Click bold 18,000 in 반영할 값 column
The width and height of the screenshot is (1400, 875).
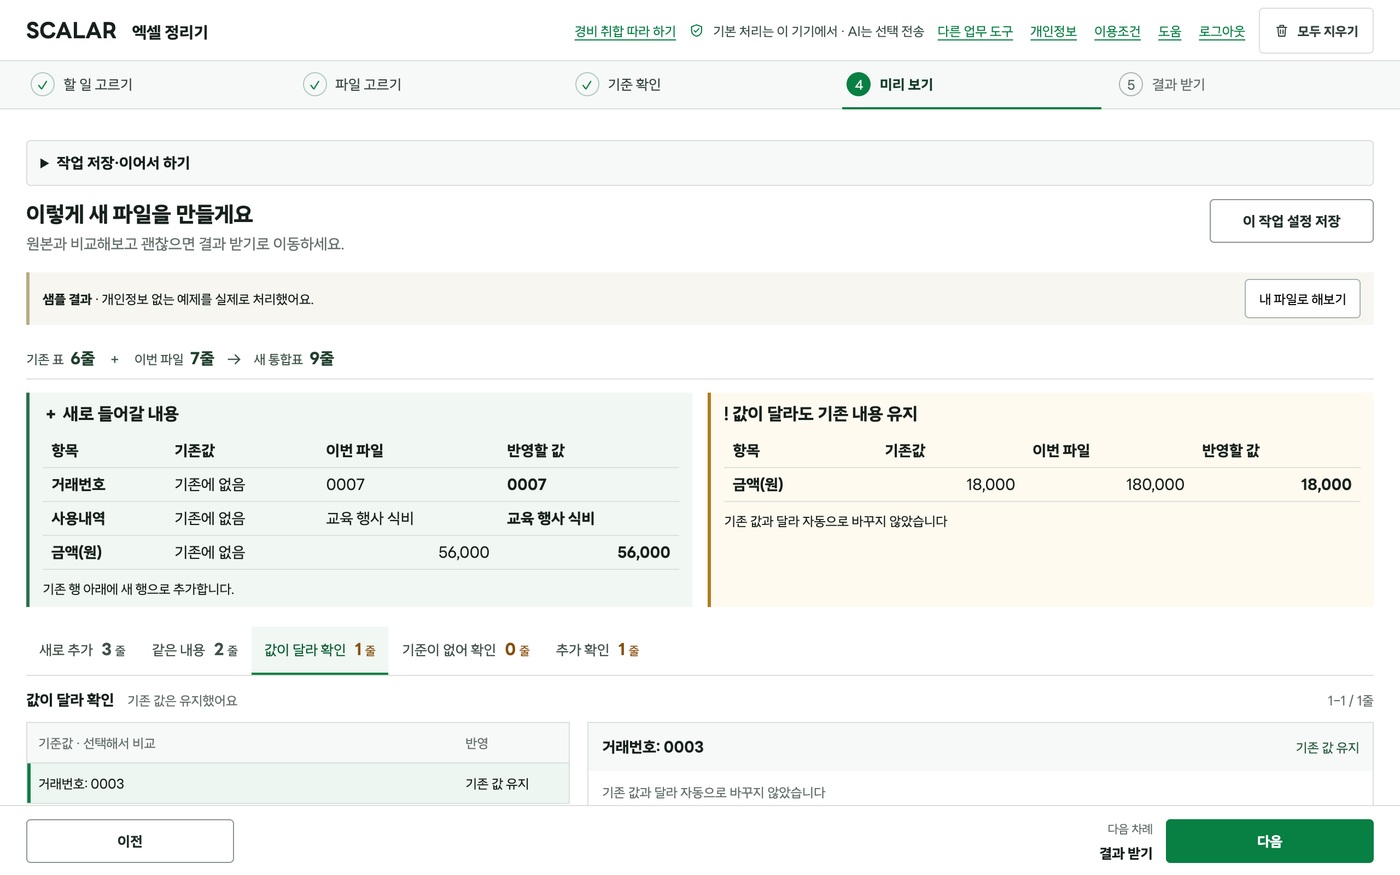coord(1326,484)
